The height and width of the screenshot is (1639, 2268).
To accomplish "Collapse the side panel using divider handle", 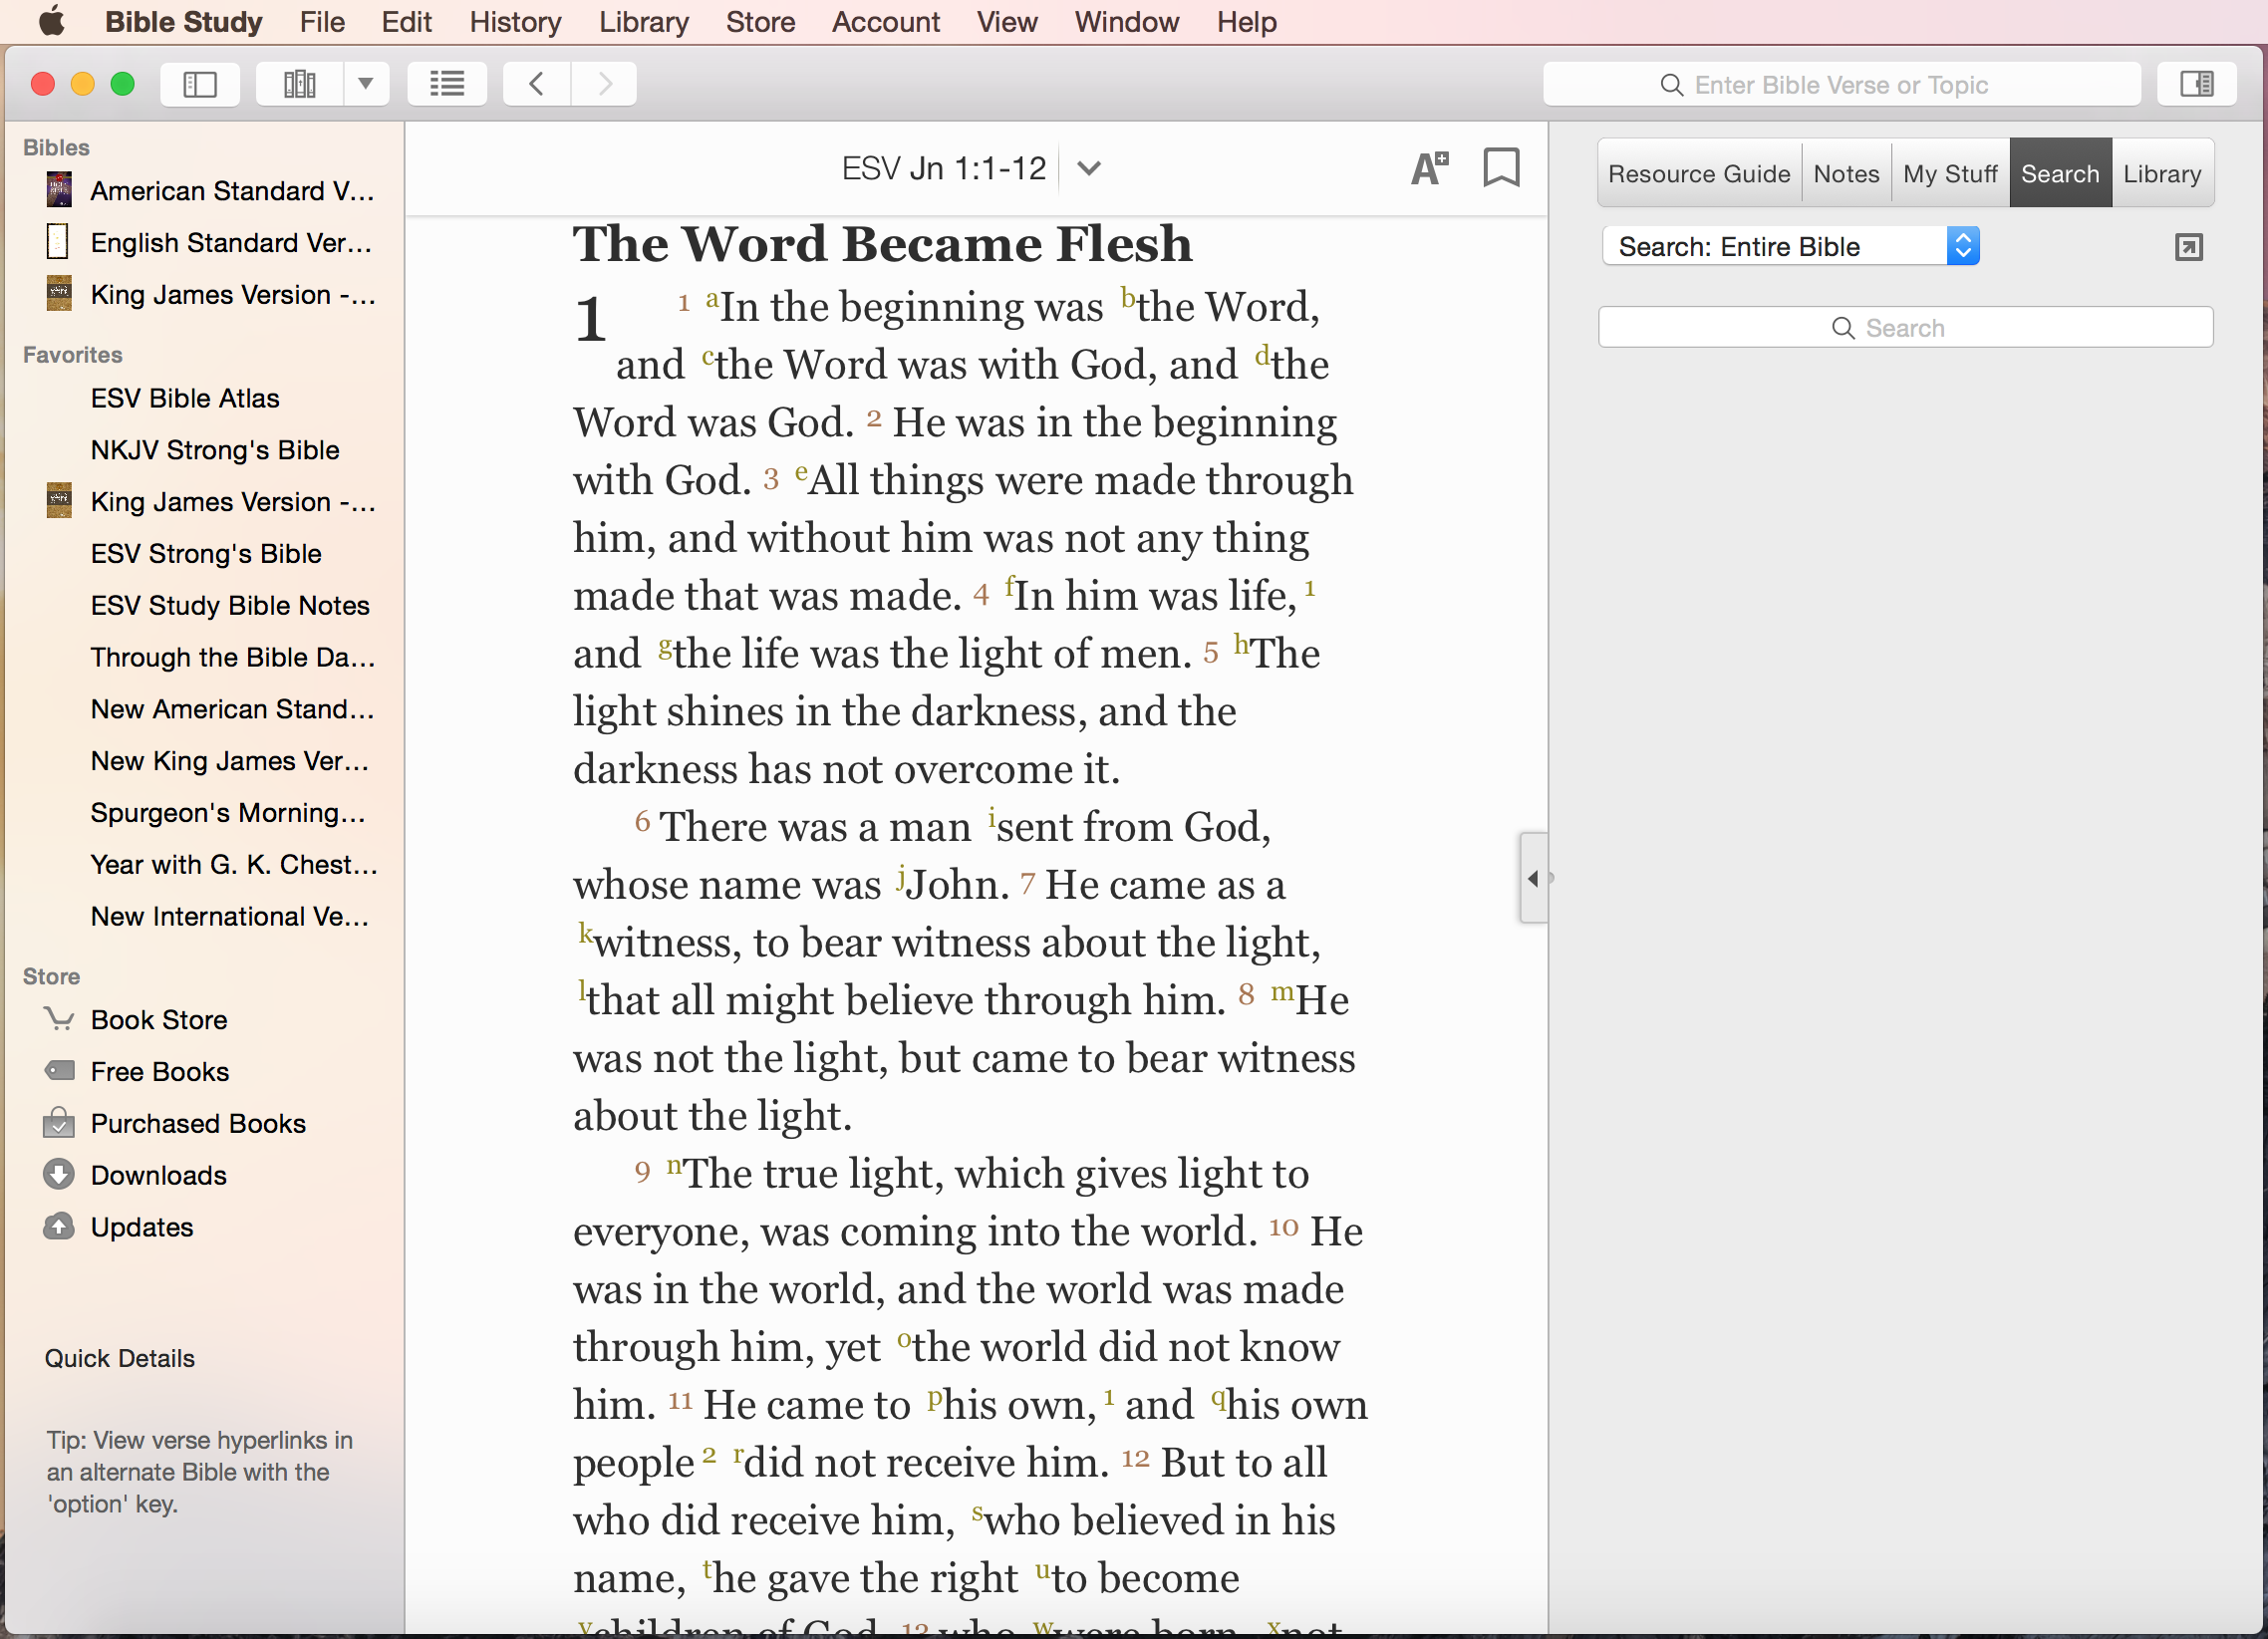I will (1533, 878).
